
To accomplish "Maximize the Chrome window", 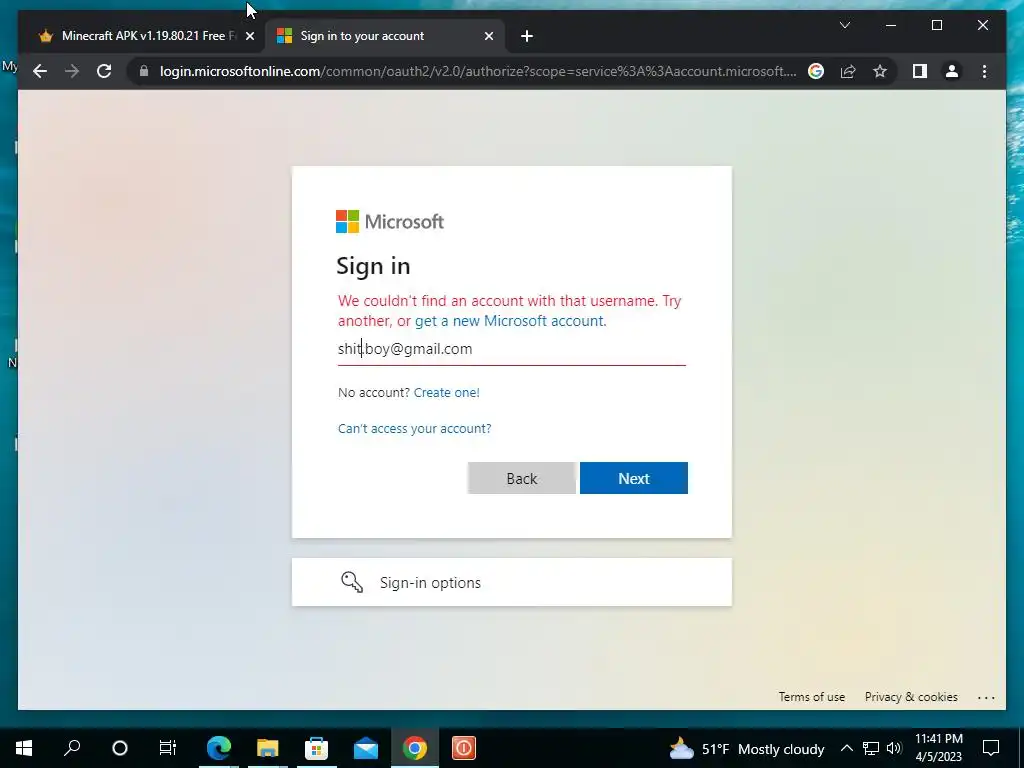I will [x=936, y=25].
